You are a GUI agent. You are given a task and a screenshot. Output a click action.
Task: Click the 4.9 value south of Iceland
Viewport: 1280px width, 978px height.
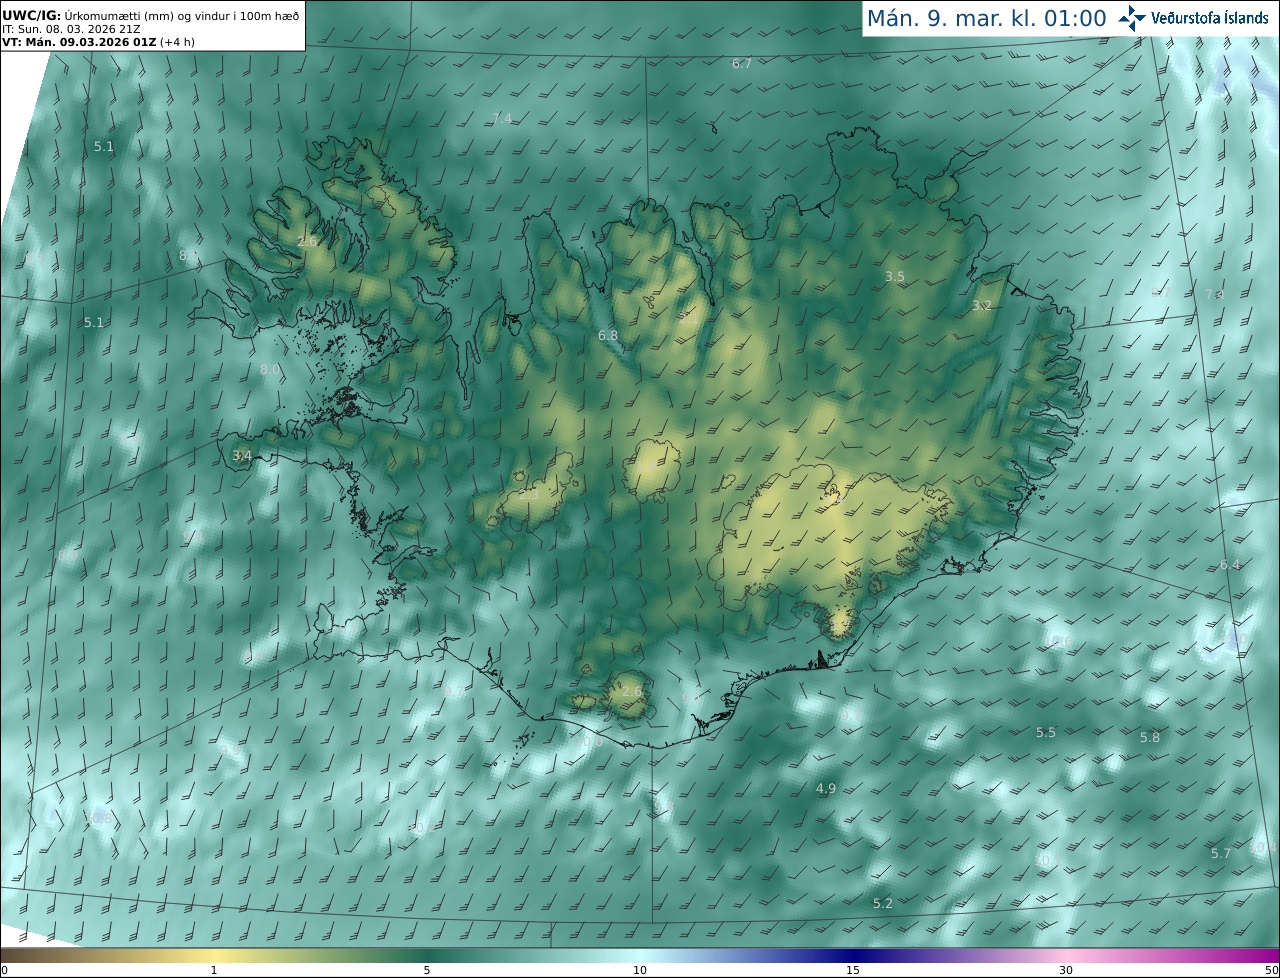(826, 788)
